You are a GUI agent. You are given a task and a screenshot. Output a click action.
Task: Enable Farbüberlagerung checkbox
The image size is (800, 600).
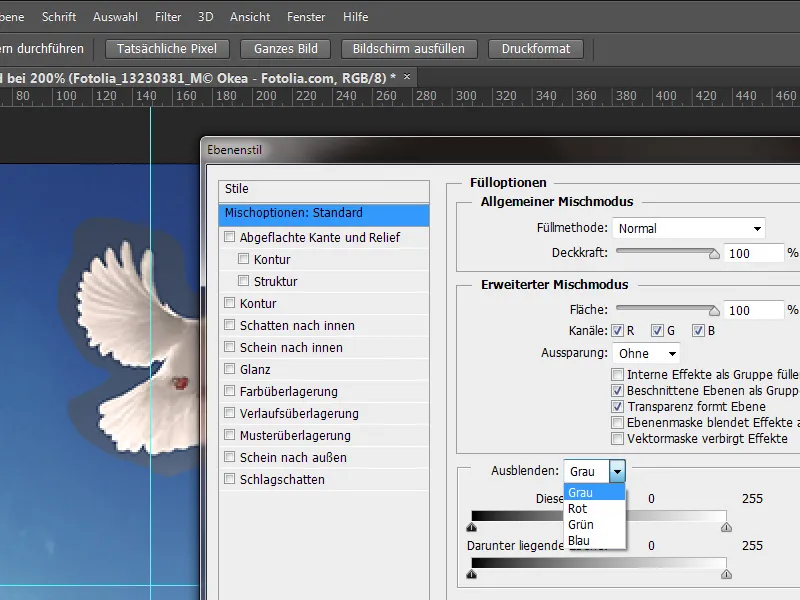coord(230,391)
